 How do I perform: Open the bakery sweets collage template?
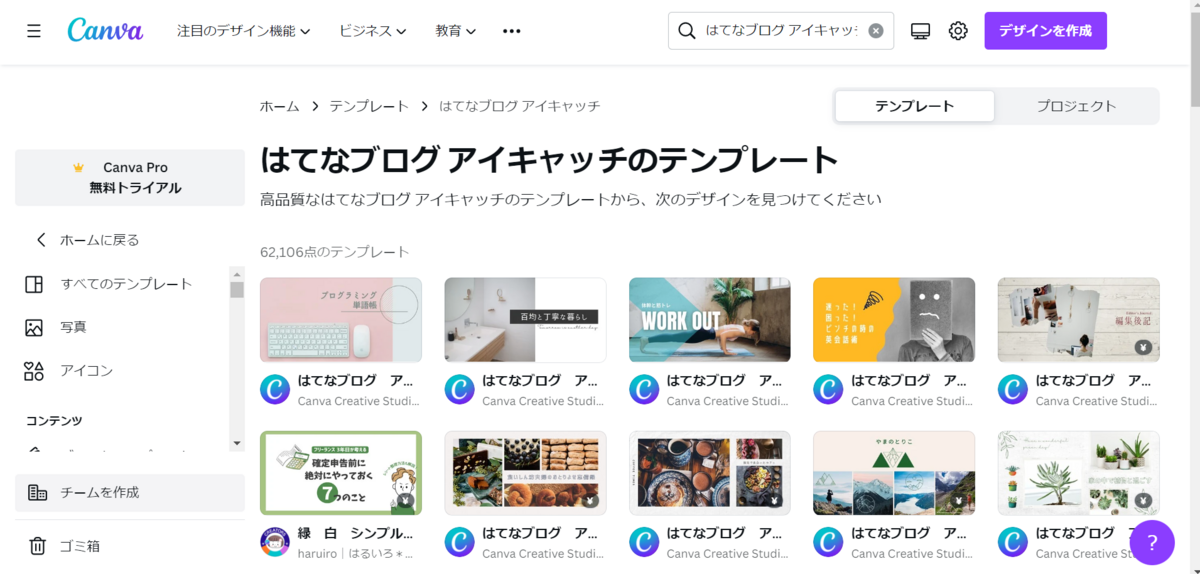click(x=525, y=473)
